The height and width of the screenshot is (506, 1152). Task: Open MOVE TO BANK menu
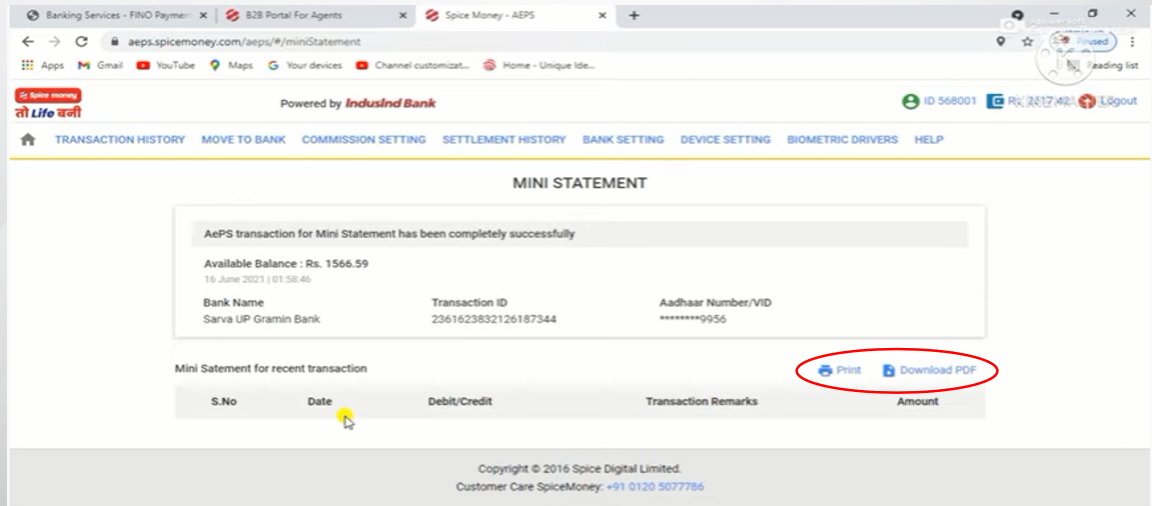click(x=243, y=140)
